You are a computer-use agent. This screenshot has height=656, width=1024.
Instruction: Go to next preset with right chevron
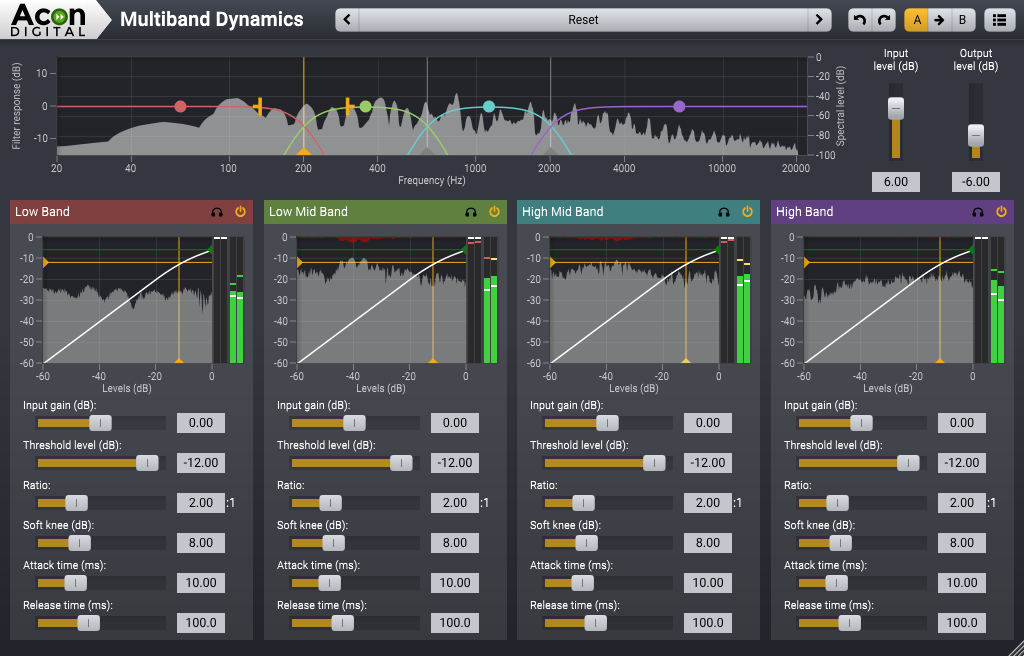point(818,19)
